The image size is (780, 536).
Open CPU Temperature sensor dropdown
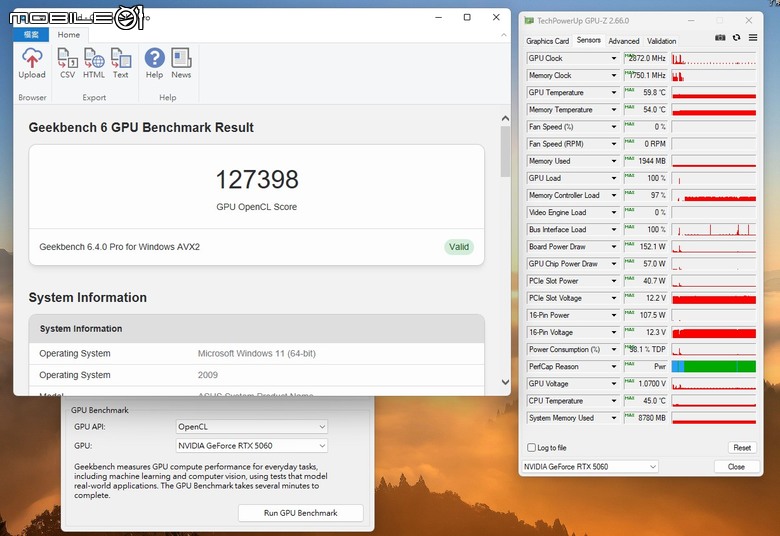613,401
